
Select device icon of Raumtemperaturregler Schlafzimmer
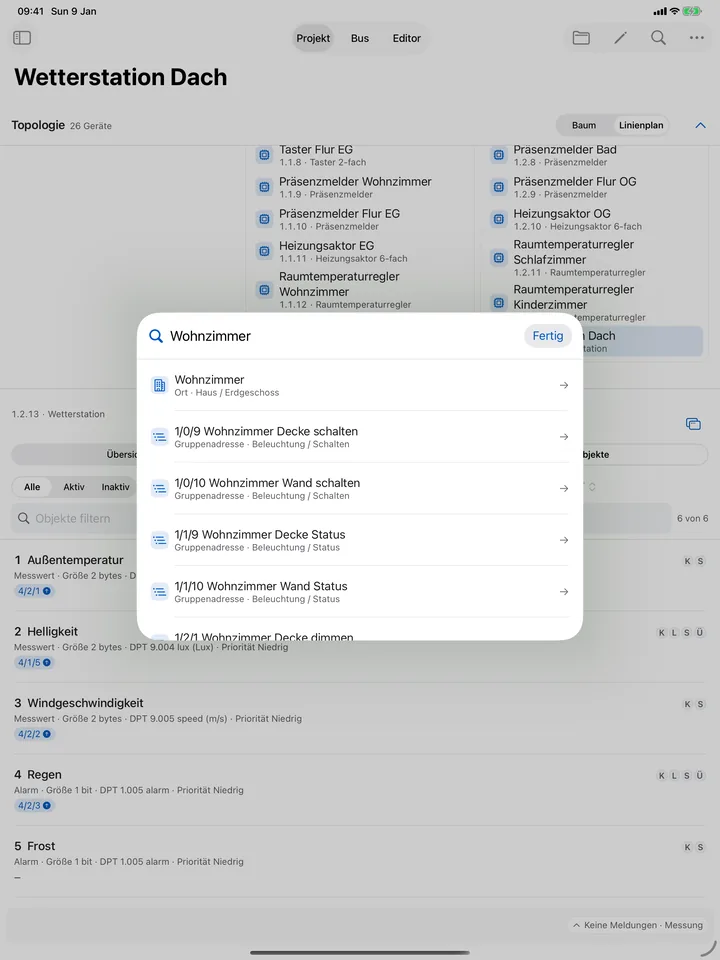[x=499, y=258]
